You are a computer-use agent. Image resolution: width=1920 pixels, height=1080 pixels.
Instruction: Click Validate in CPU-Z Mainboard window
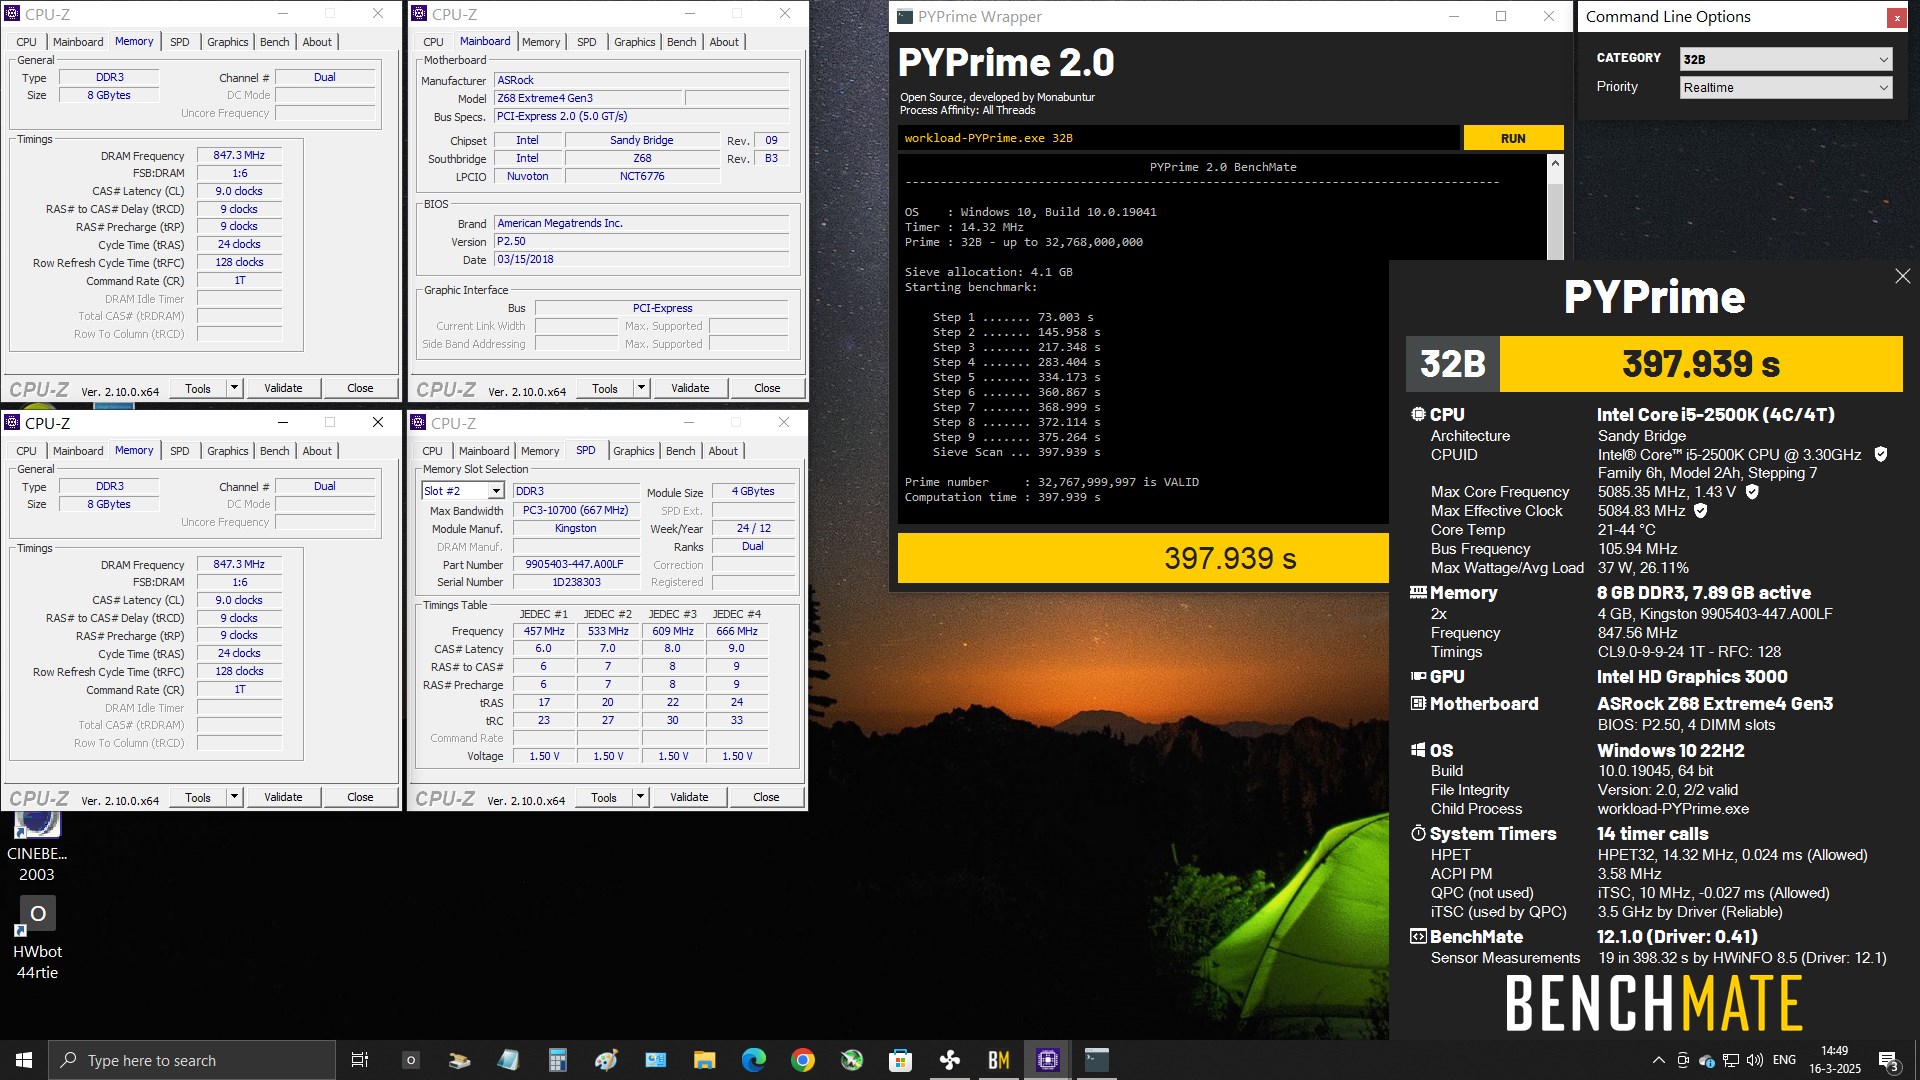click(x=690, y=388)
